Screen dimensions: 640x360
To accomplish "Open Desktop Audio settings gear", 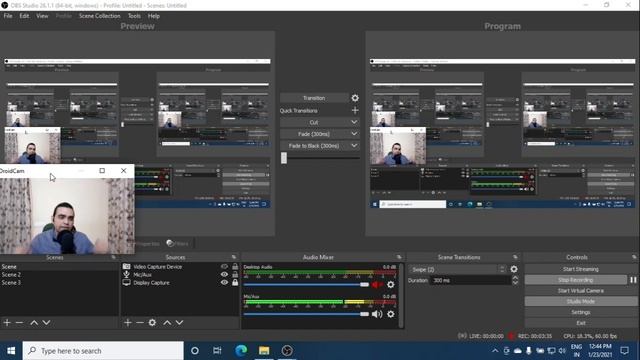I will click(x=391, y=284).
